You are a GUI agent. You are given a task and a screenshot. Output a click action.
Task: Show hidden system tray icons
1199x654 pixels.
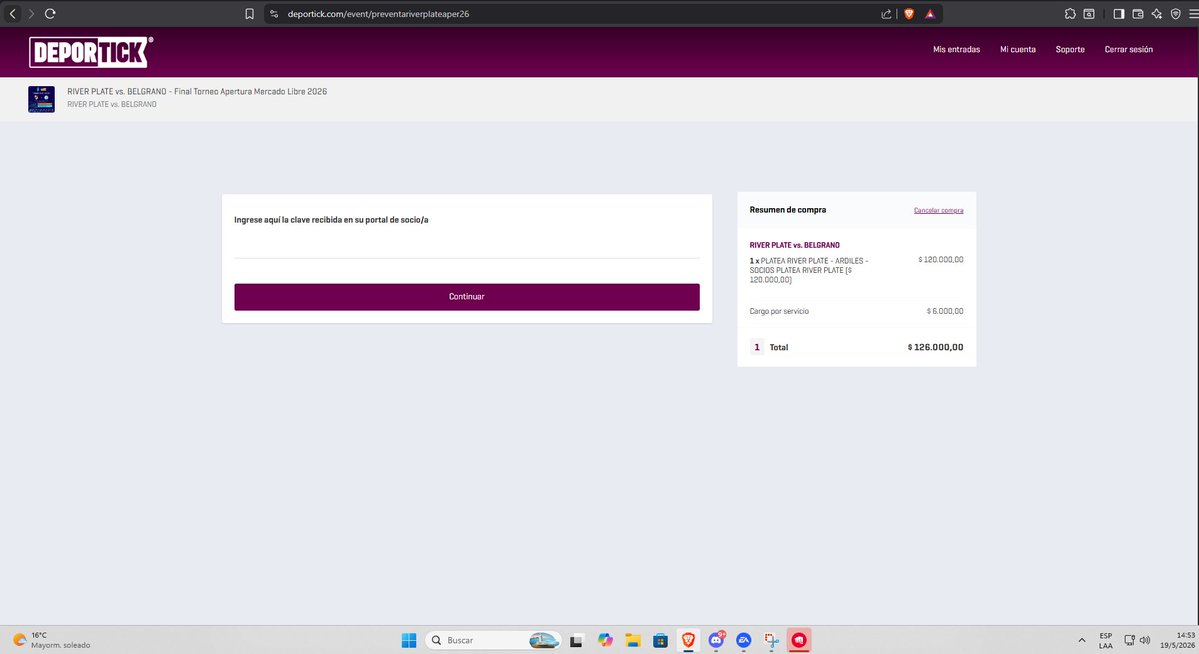tap(1081, 640)
